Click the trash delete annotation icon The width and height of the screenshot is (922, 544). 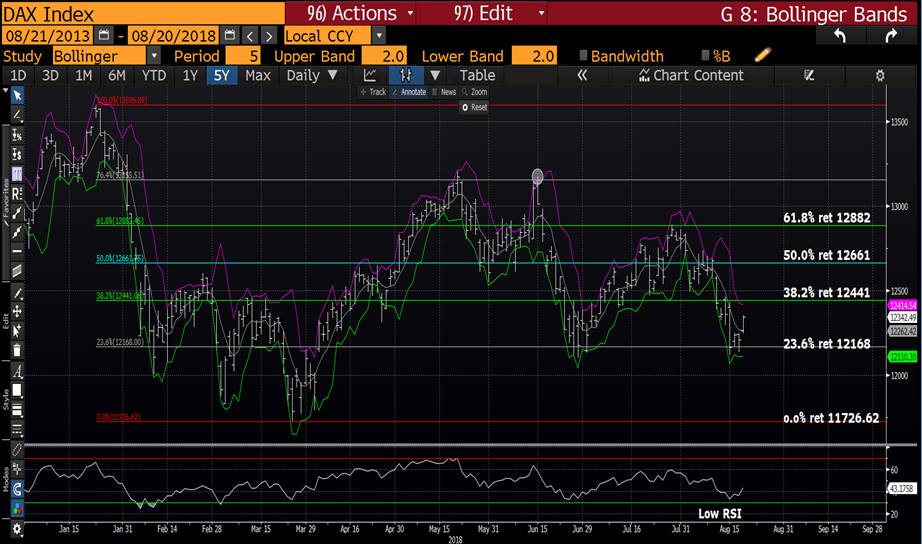[x=17, y=351]
